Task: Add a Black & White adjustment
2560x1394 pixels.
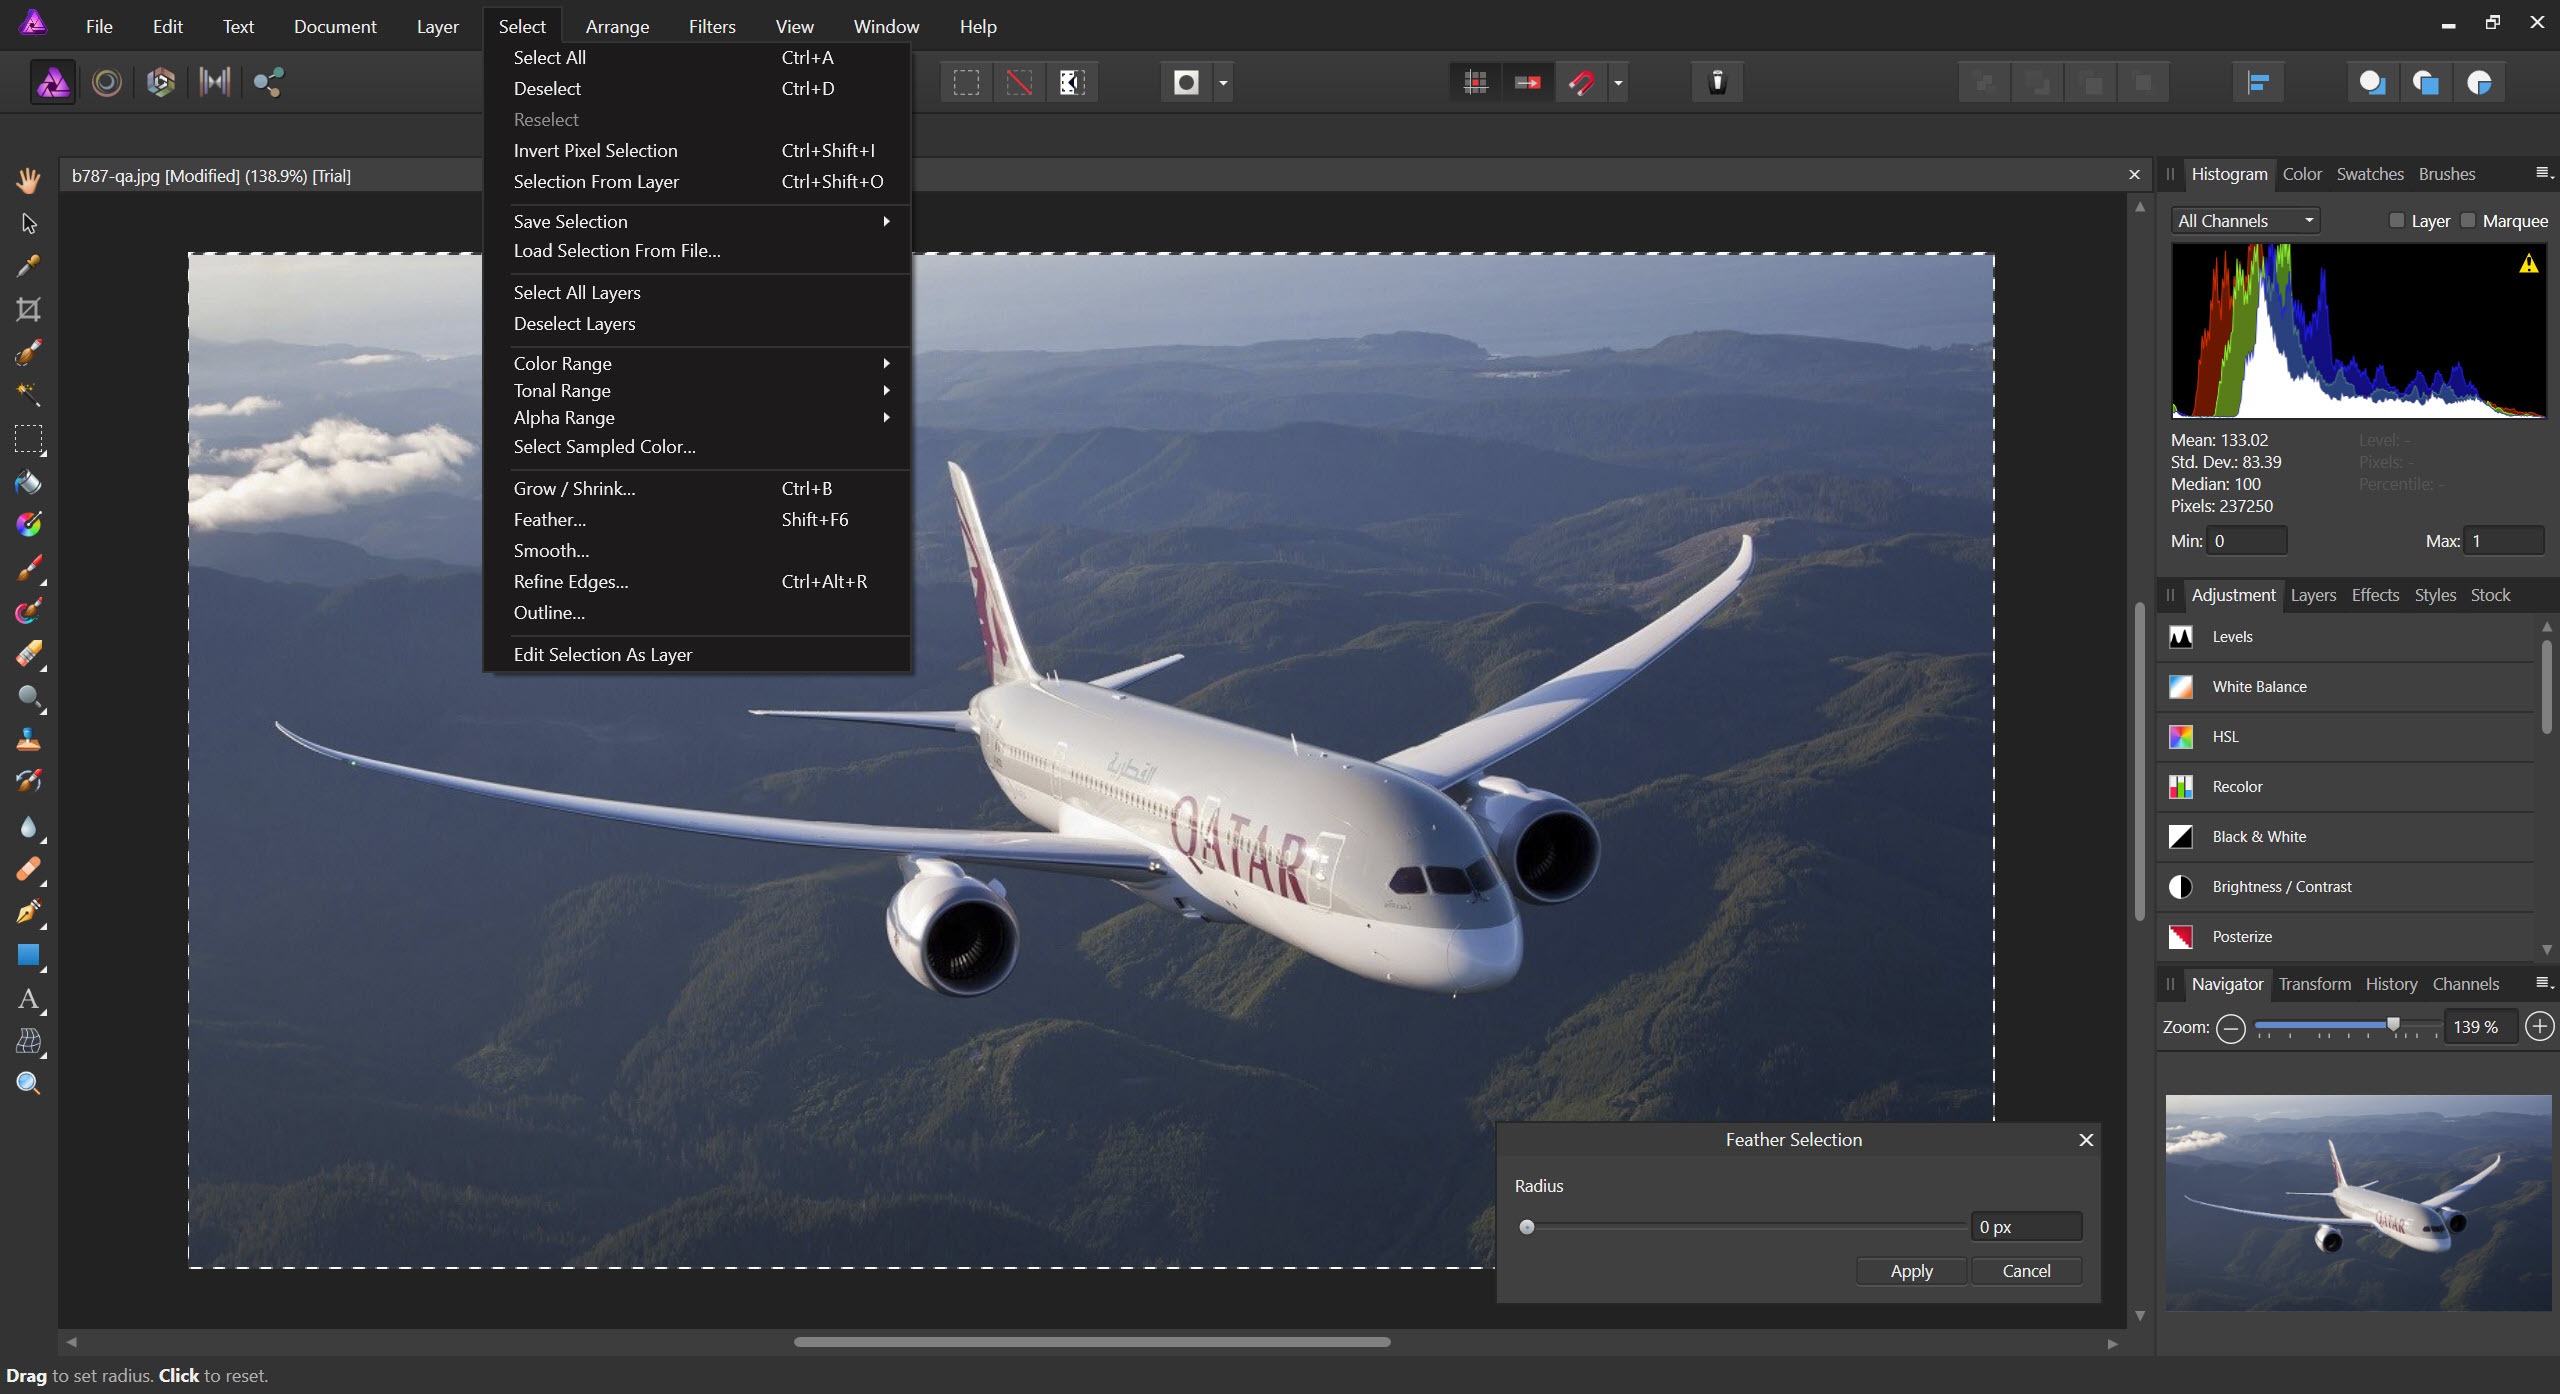Action: coord(2346,837)
